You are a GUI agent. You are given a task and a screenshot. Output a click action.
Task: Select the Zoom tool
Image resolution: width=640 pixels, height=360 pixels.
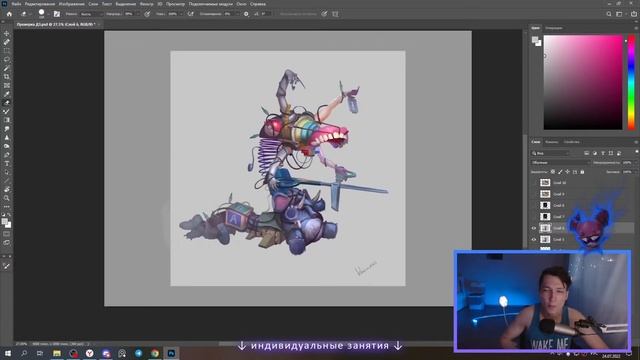coord(7,198)
